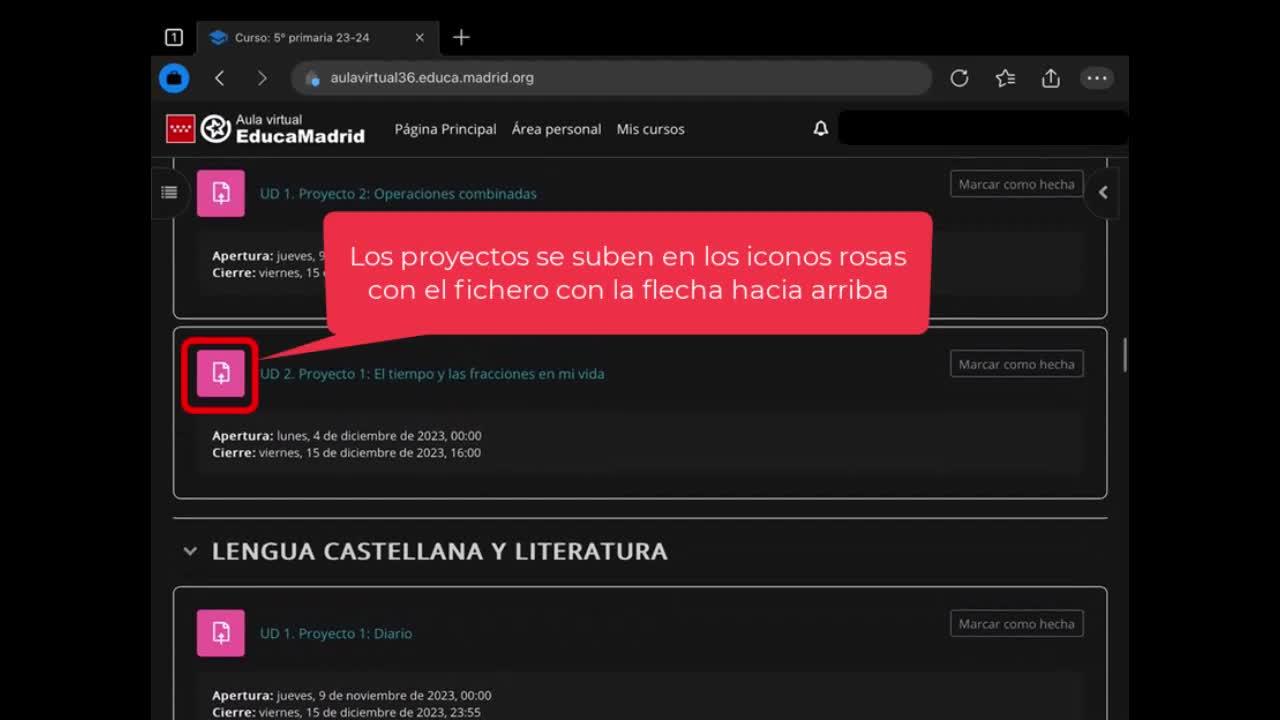Open the blue browser profile icon
This screenshot has width=1280, height=720.
click(174, 78)
